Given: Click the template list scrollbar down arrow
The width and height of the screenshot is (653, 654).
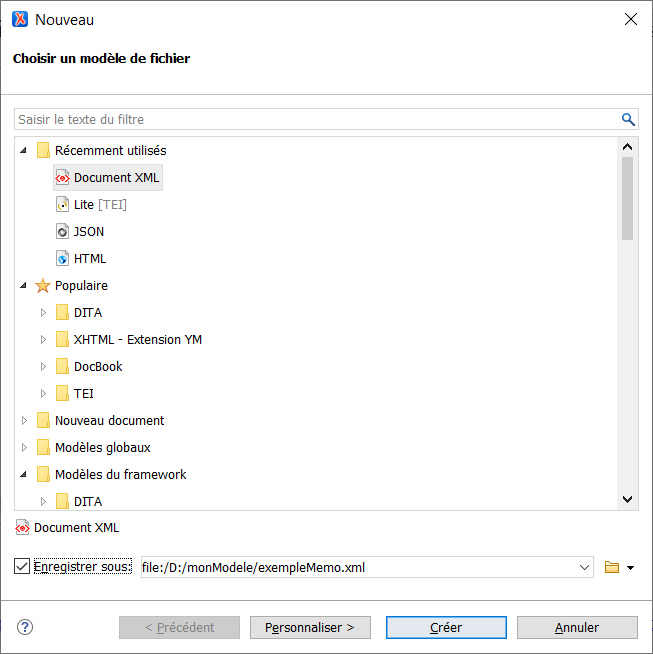Looking at the screenshot, I should (627, 499).
